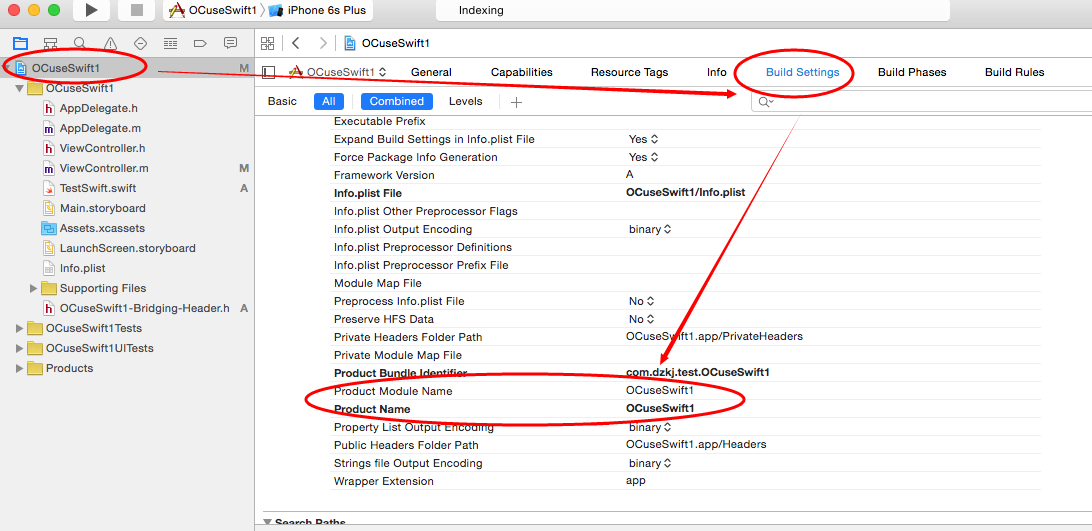Screen dimensions: 1092x531
Task: Toggle the project and targets list sidebar icon
Action: pyautogui.click(x=269, y=72)
